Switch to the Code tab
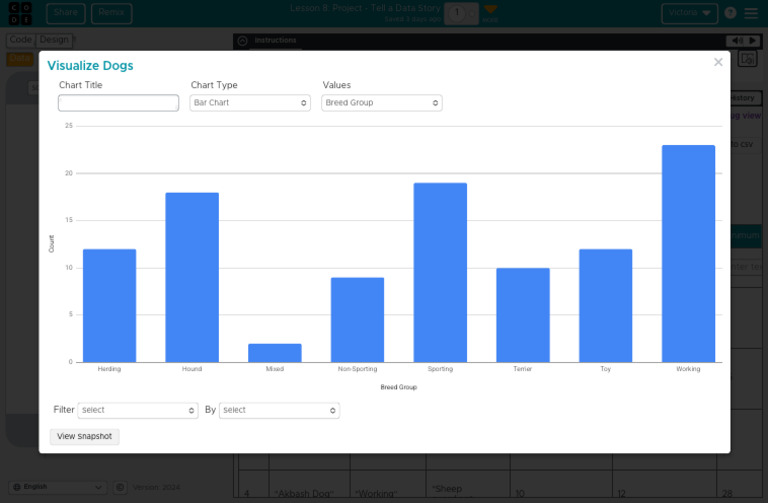The width and height of the screenshot is (768, 503). 21,40
